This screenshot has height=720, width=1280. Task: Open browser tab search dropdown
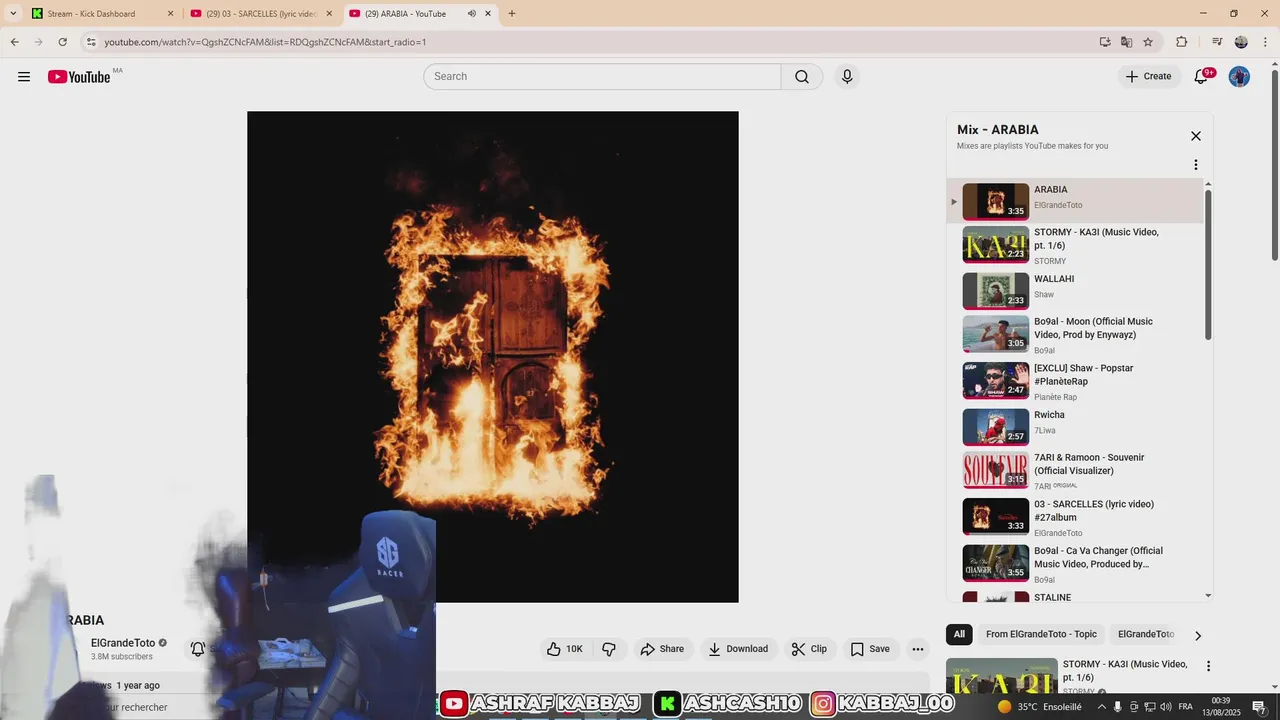click(12, 14)
